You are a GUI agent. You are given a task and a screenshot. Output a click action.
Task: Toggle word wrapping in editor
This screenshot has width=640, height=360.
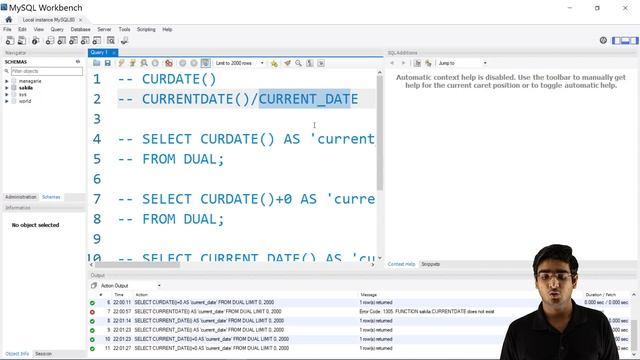[x=321, y=63]
